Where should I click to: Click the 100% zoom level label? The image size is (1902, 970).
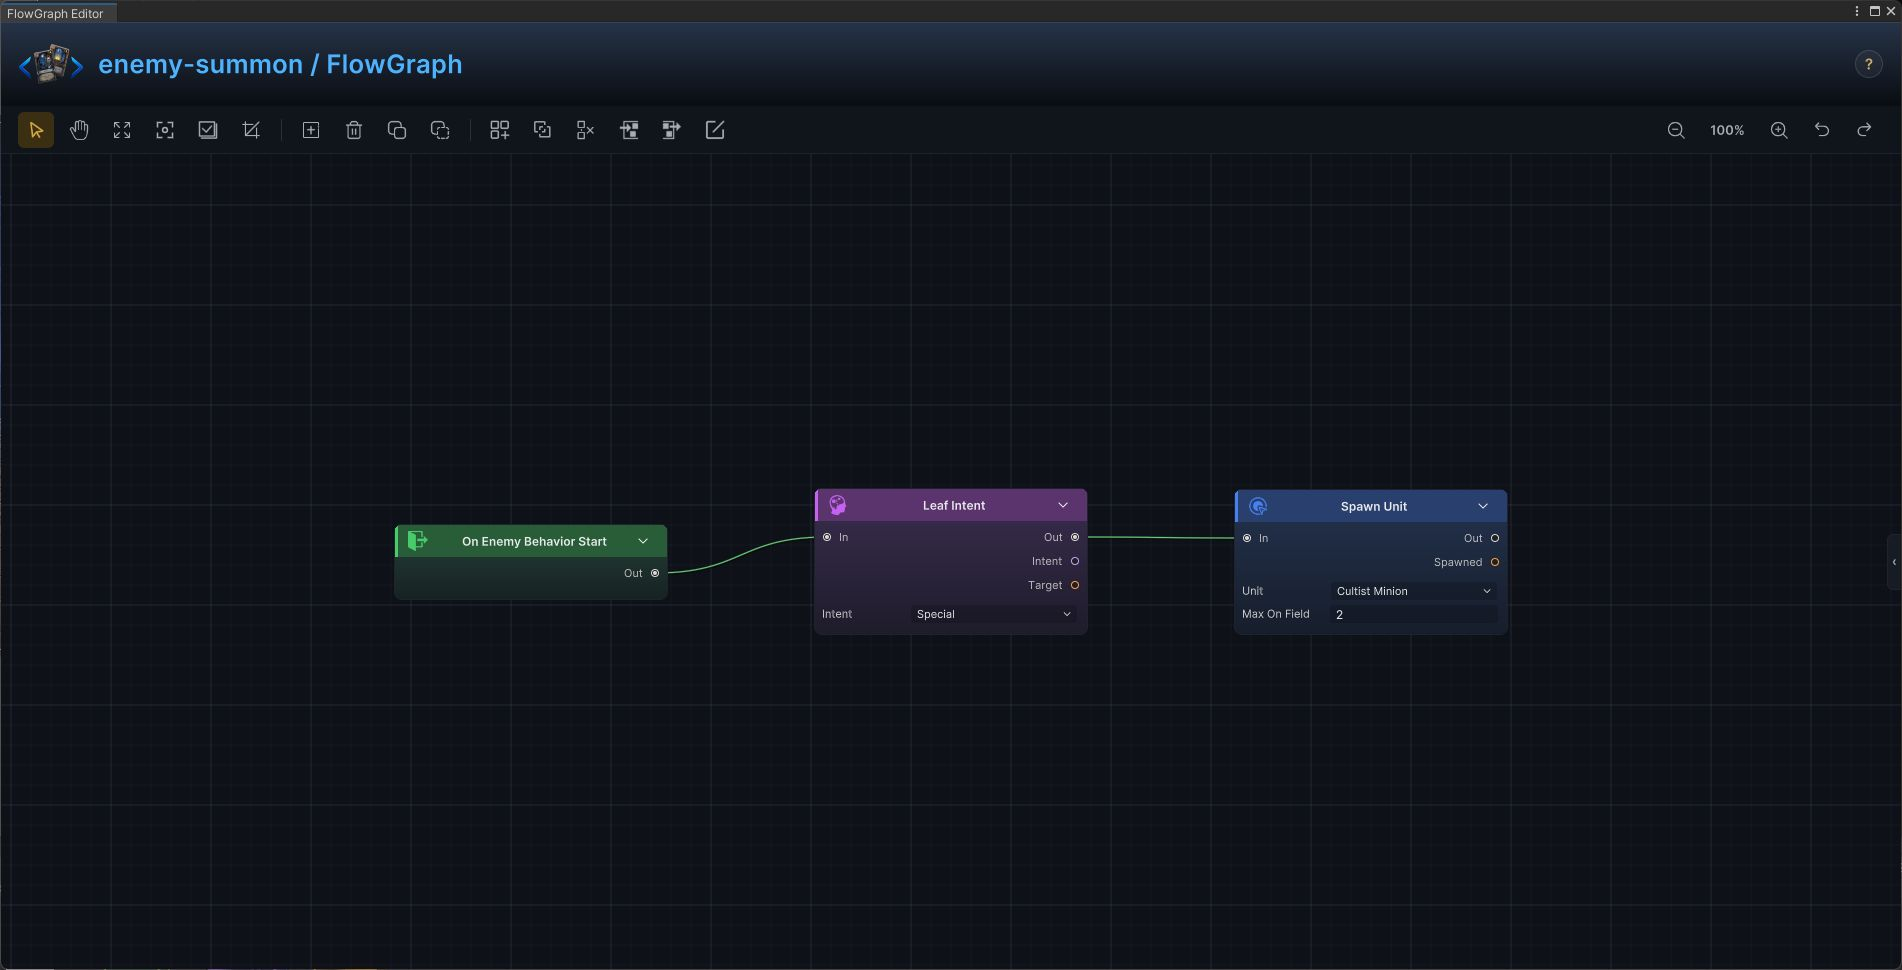point(1727,130)
